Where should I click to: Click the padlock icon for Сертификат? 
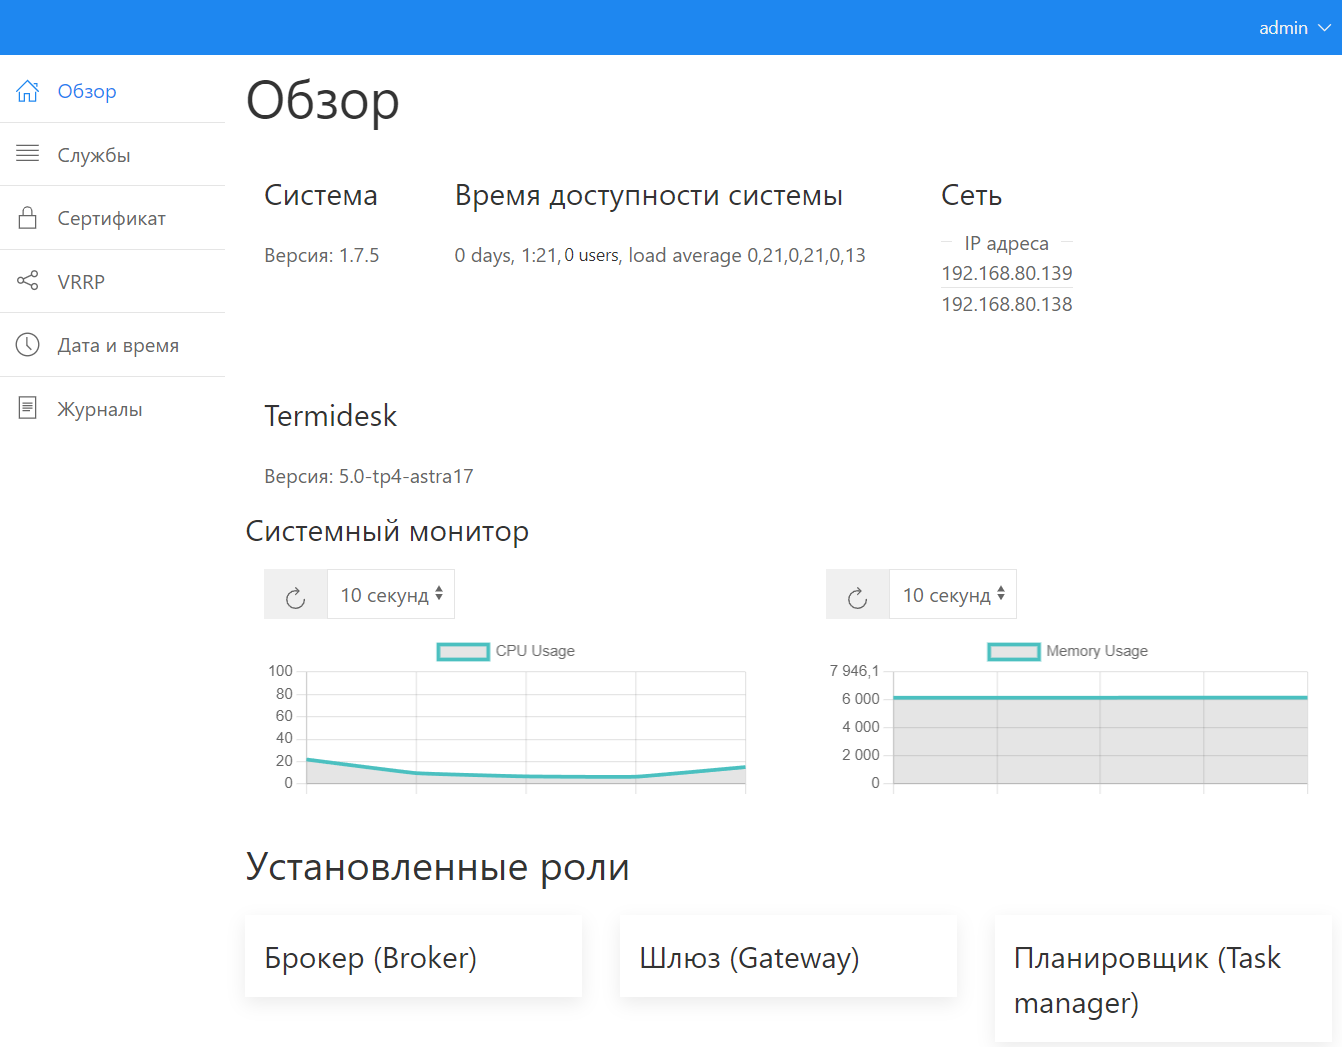pos(28,218)
